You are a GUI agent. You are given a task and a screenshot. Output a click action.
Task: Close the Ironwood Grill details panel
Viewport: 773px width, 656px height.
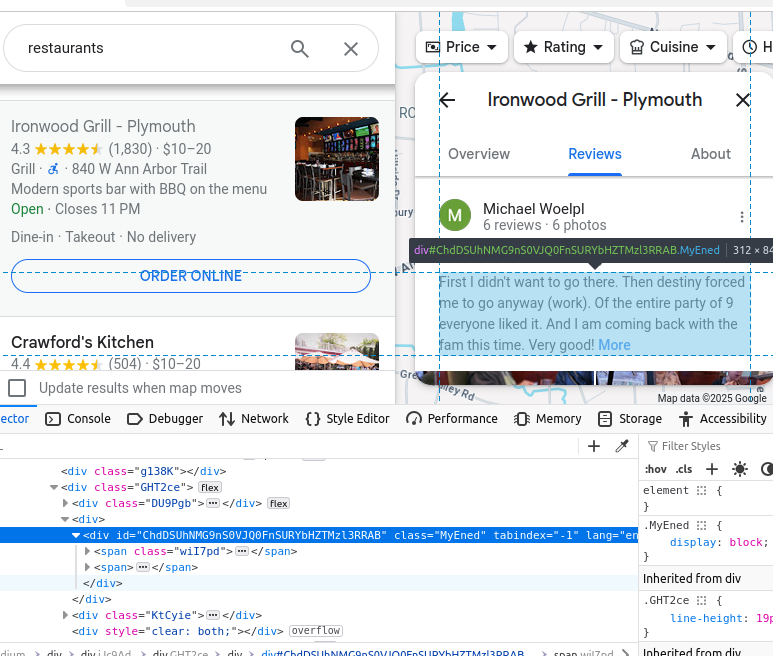pyautogui.click(x=742, y=100)
